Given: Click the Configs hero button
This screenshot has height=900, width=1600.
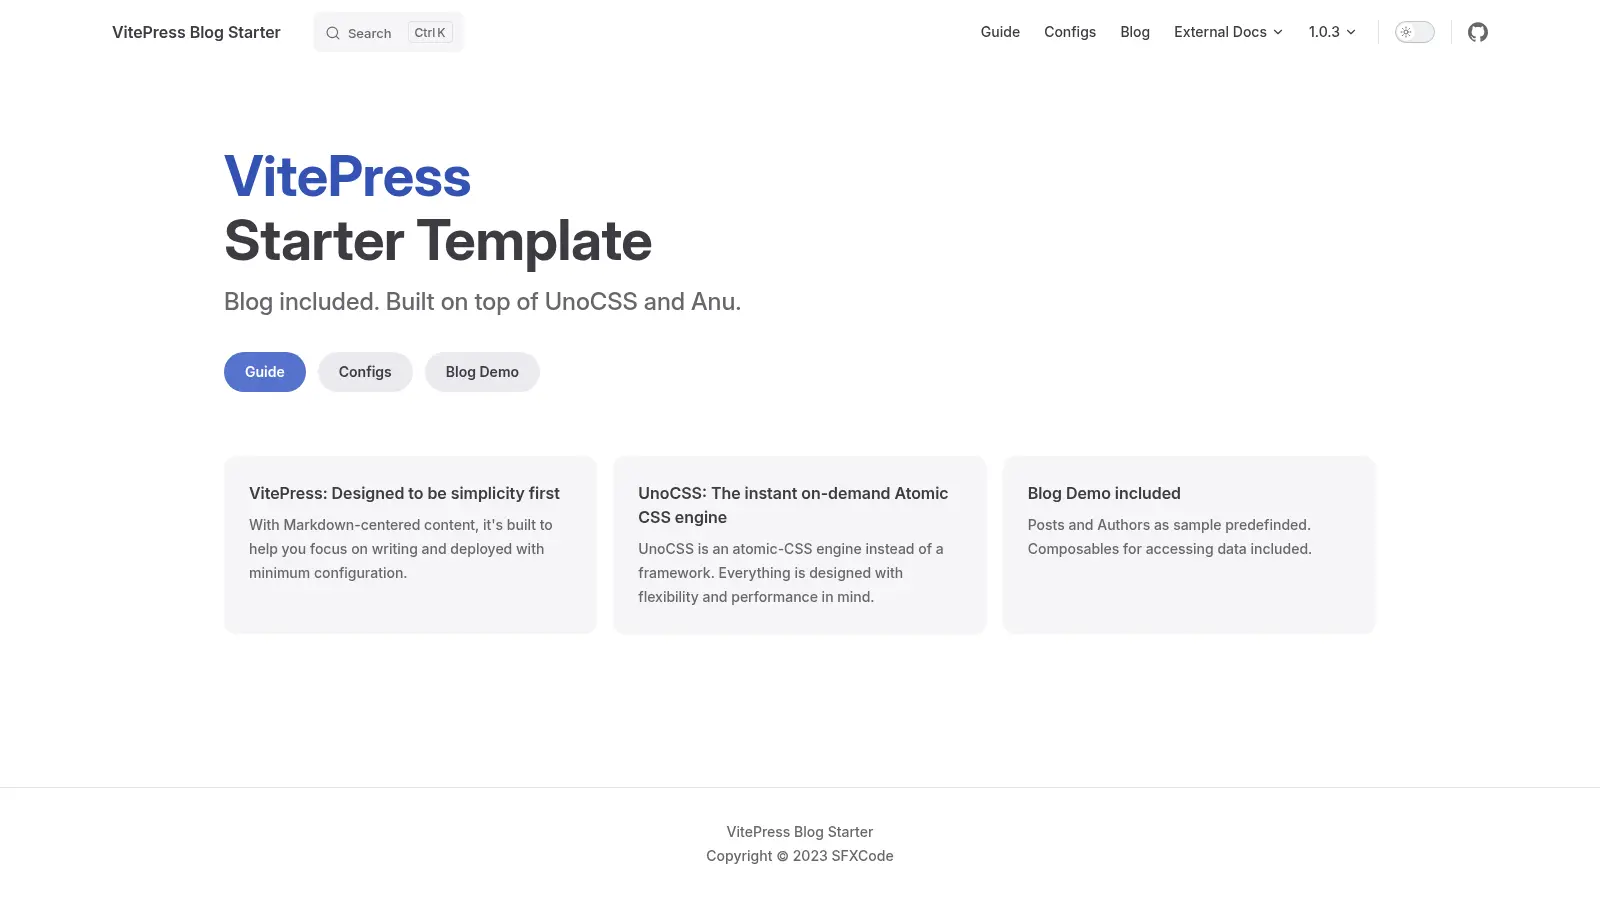Looking at the screenshot, I should pos(365,372).
